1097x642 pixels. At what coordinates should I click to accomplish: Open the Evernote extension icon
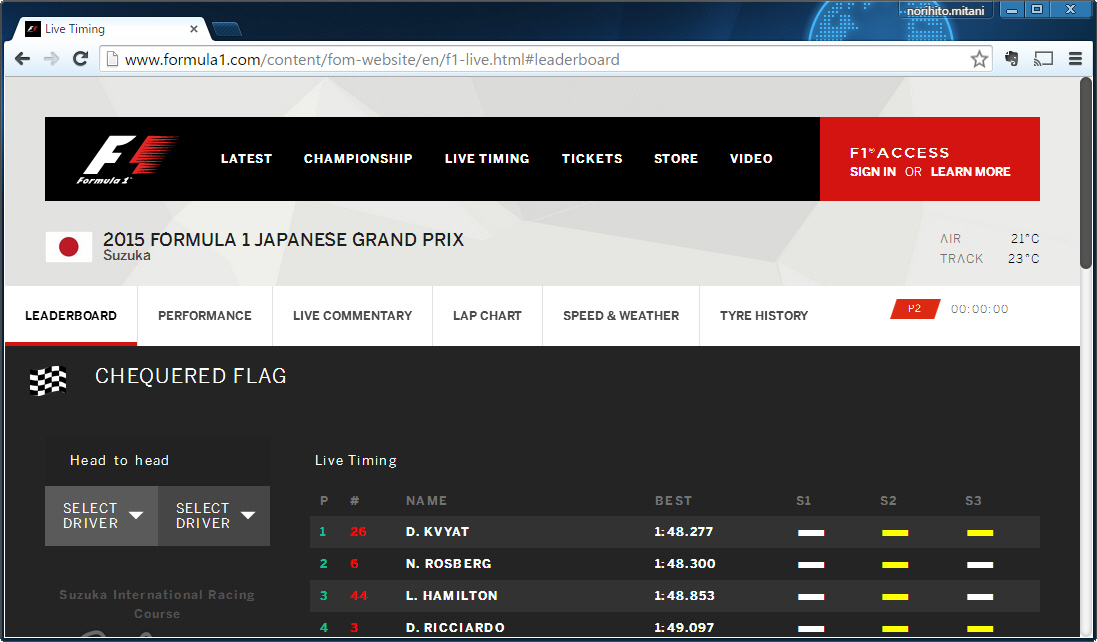(1011, 59)
